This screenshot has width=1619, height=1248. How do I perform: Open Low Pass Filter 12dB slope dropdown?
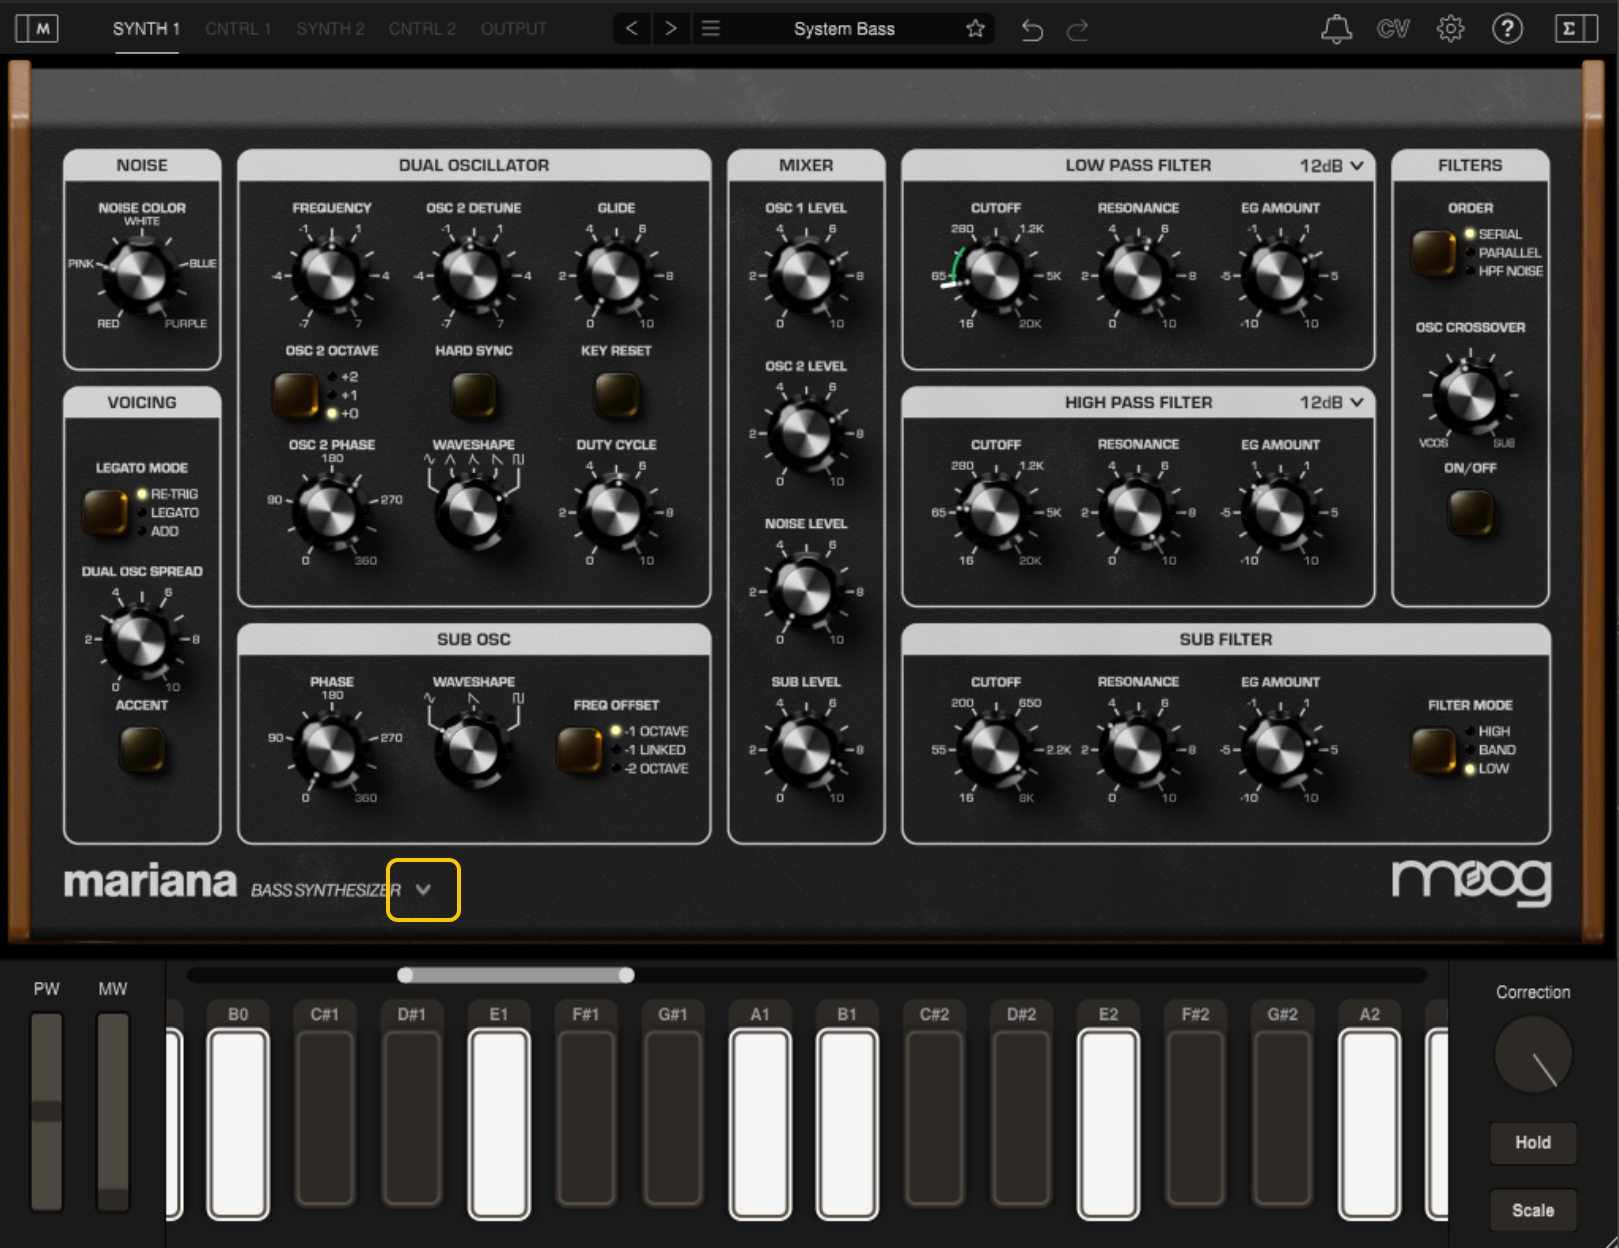click(1331, 165)
